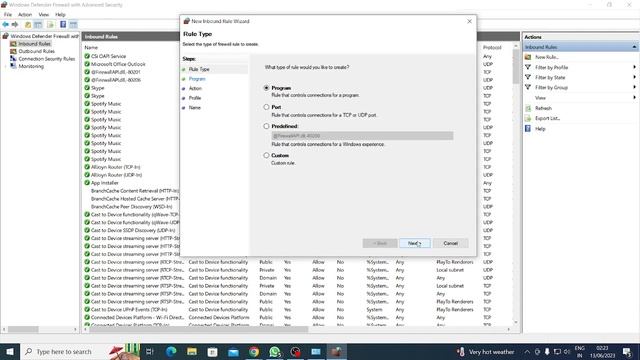
Task: Open the Monitoring node in the tree
Action: coord(31,66)
